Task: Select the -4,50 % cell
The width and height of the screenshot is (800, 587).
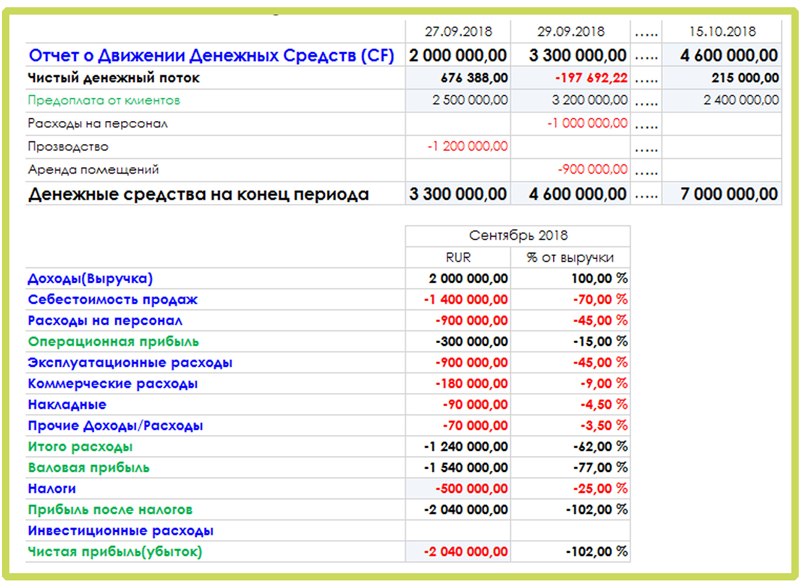Action: click(570, 404)
